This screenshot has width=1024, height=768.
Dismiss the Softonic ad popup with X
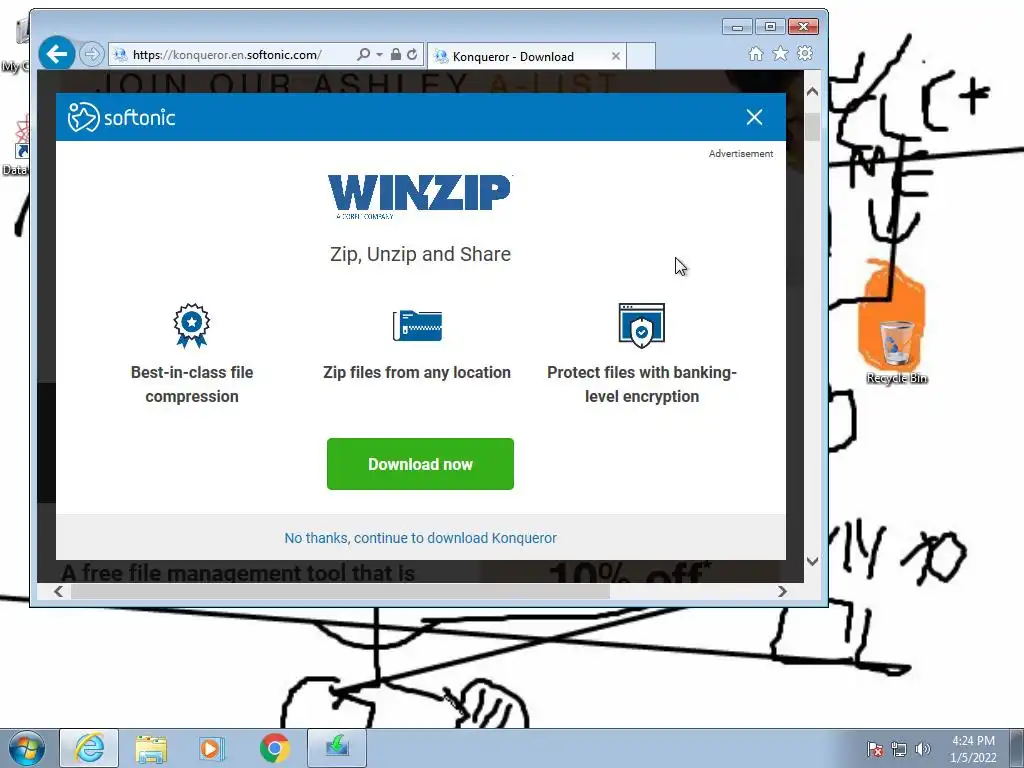click(754, 117)
